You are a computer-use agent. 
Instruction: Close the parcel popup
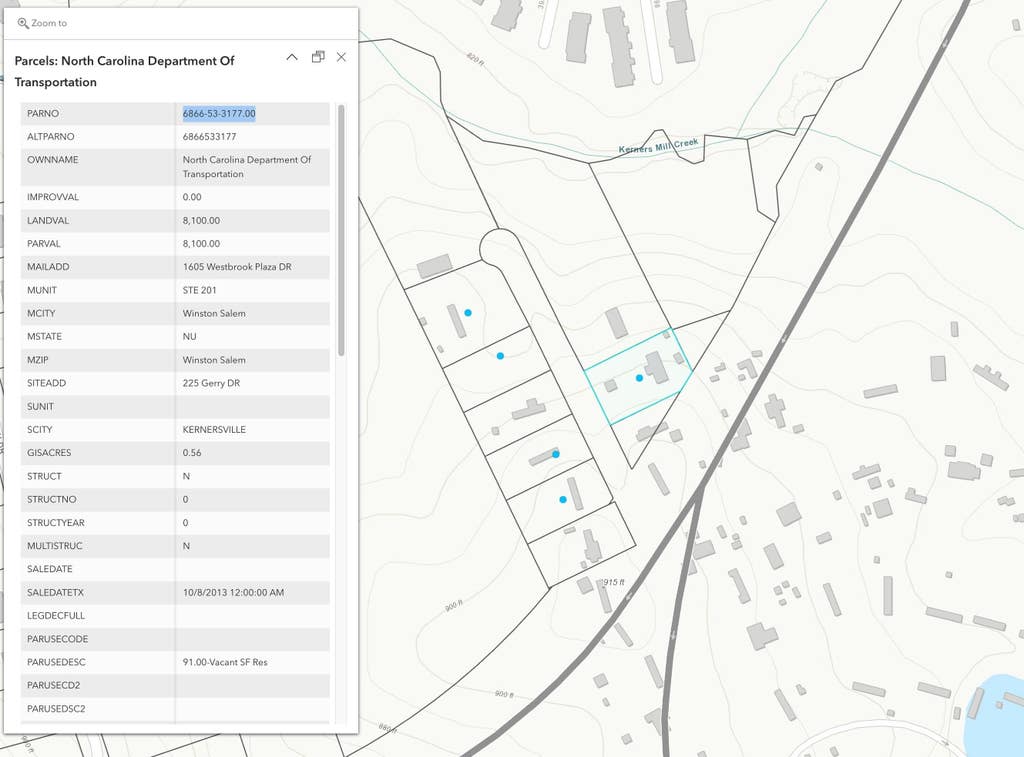341,57
